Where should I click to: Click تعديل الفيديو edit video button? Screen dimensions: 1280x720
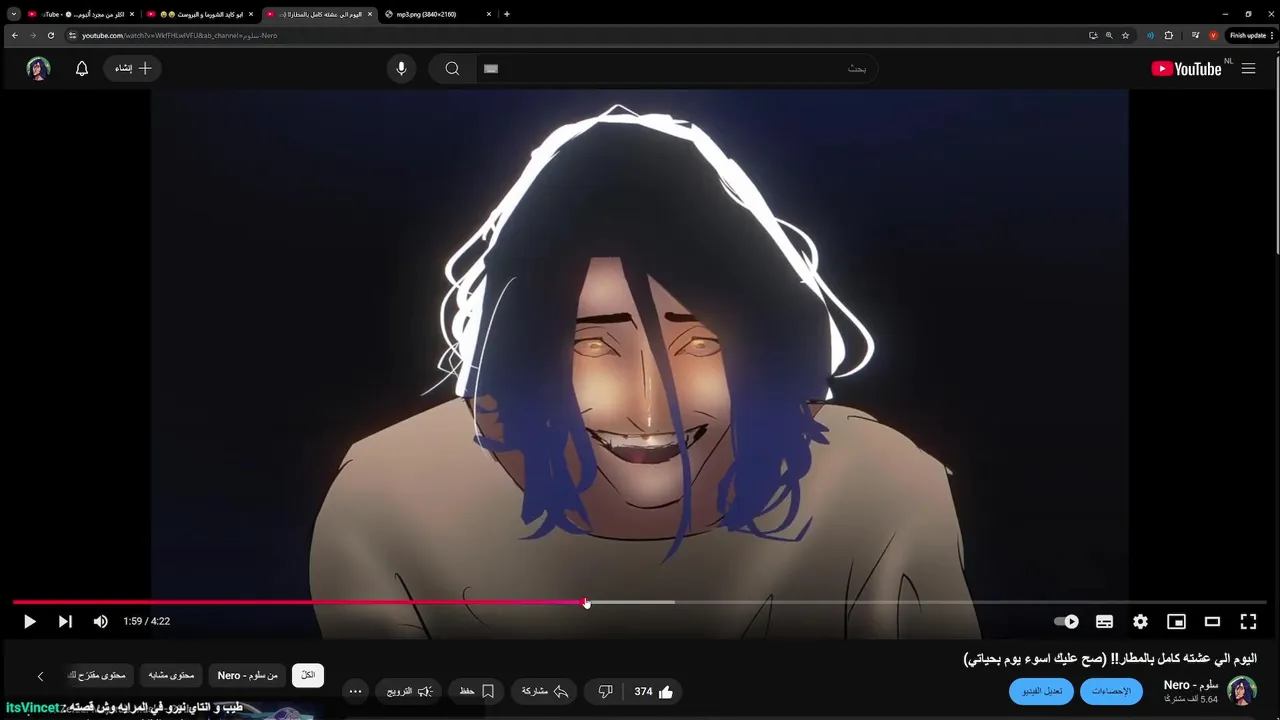[1041, 691]
